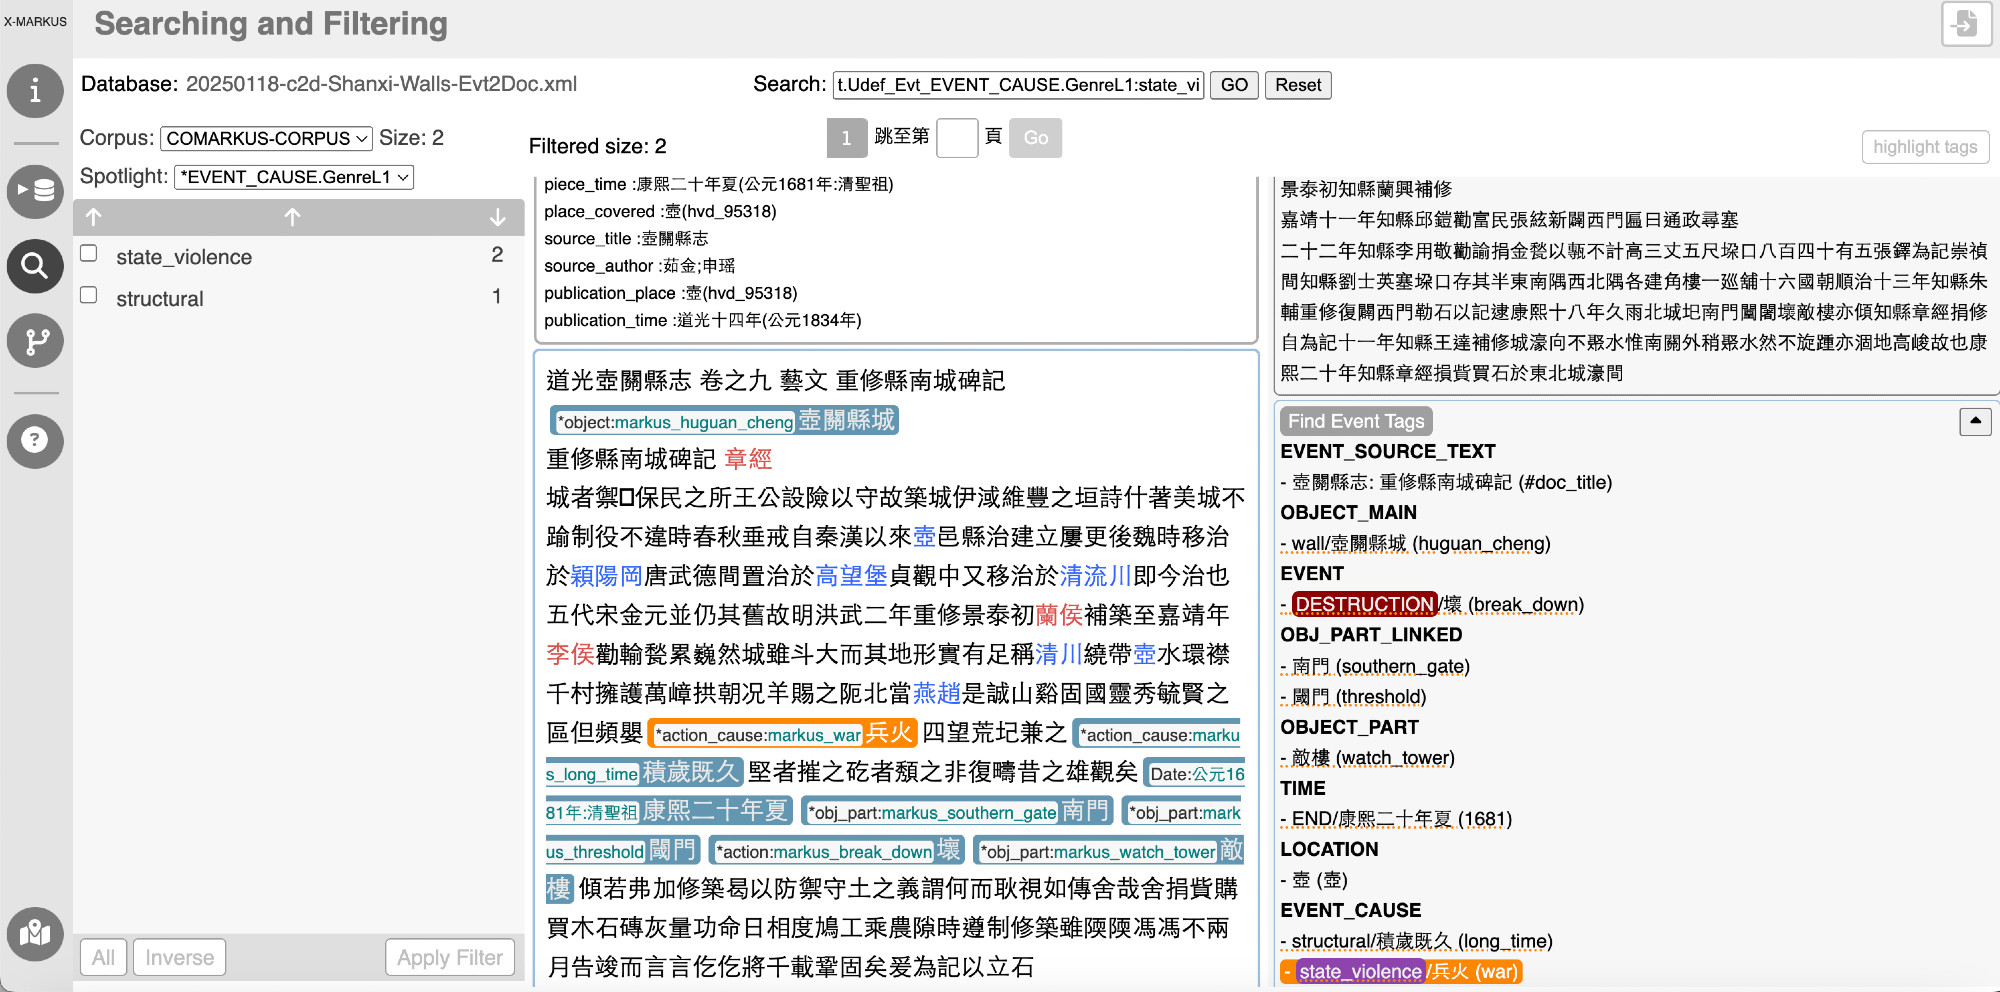This screenshot has height=992, width=2000.
Task: Click the blue 高望堡 place name
Action: [x=852, y=576]
